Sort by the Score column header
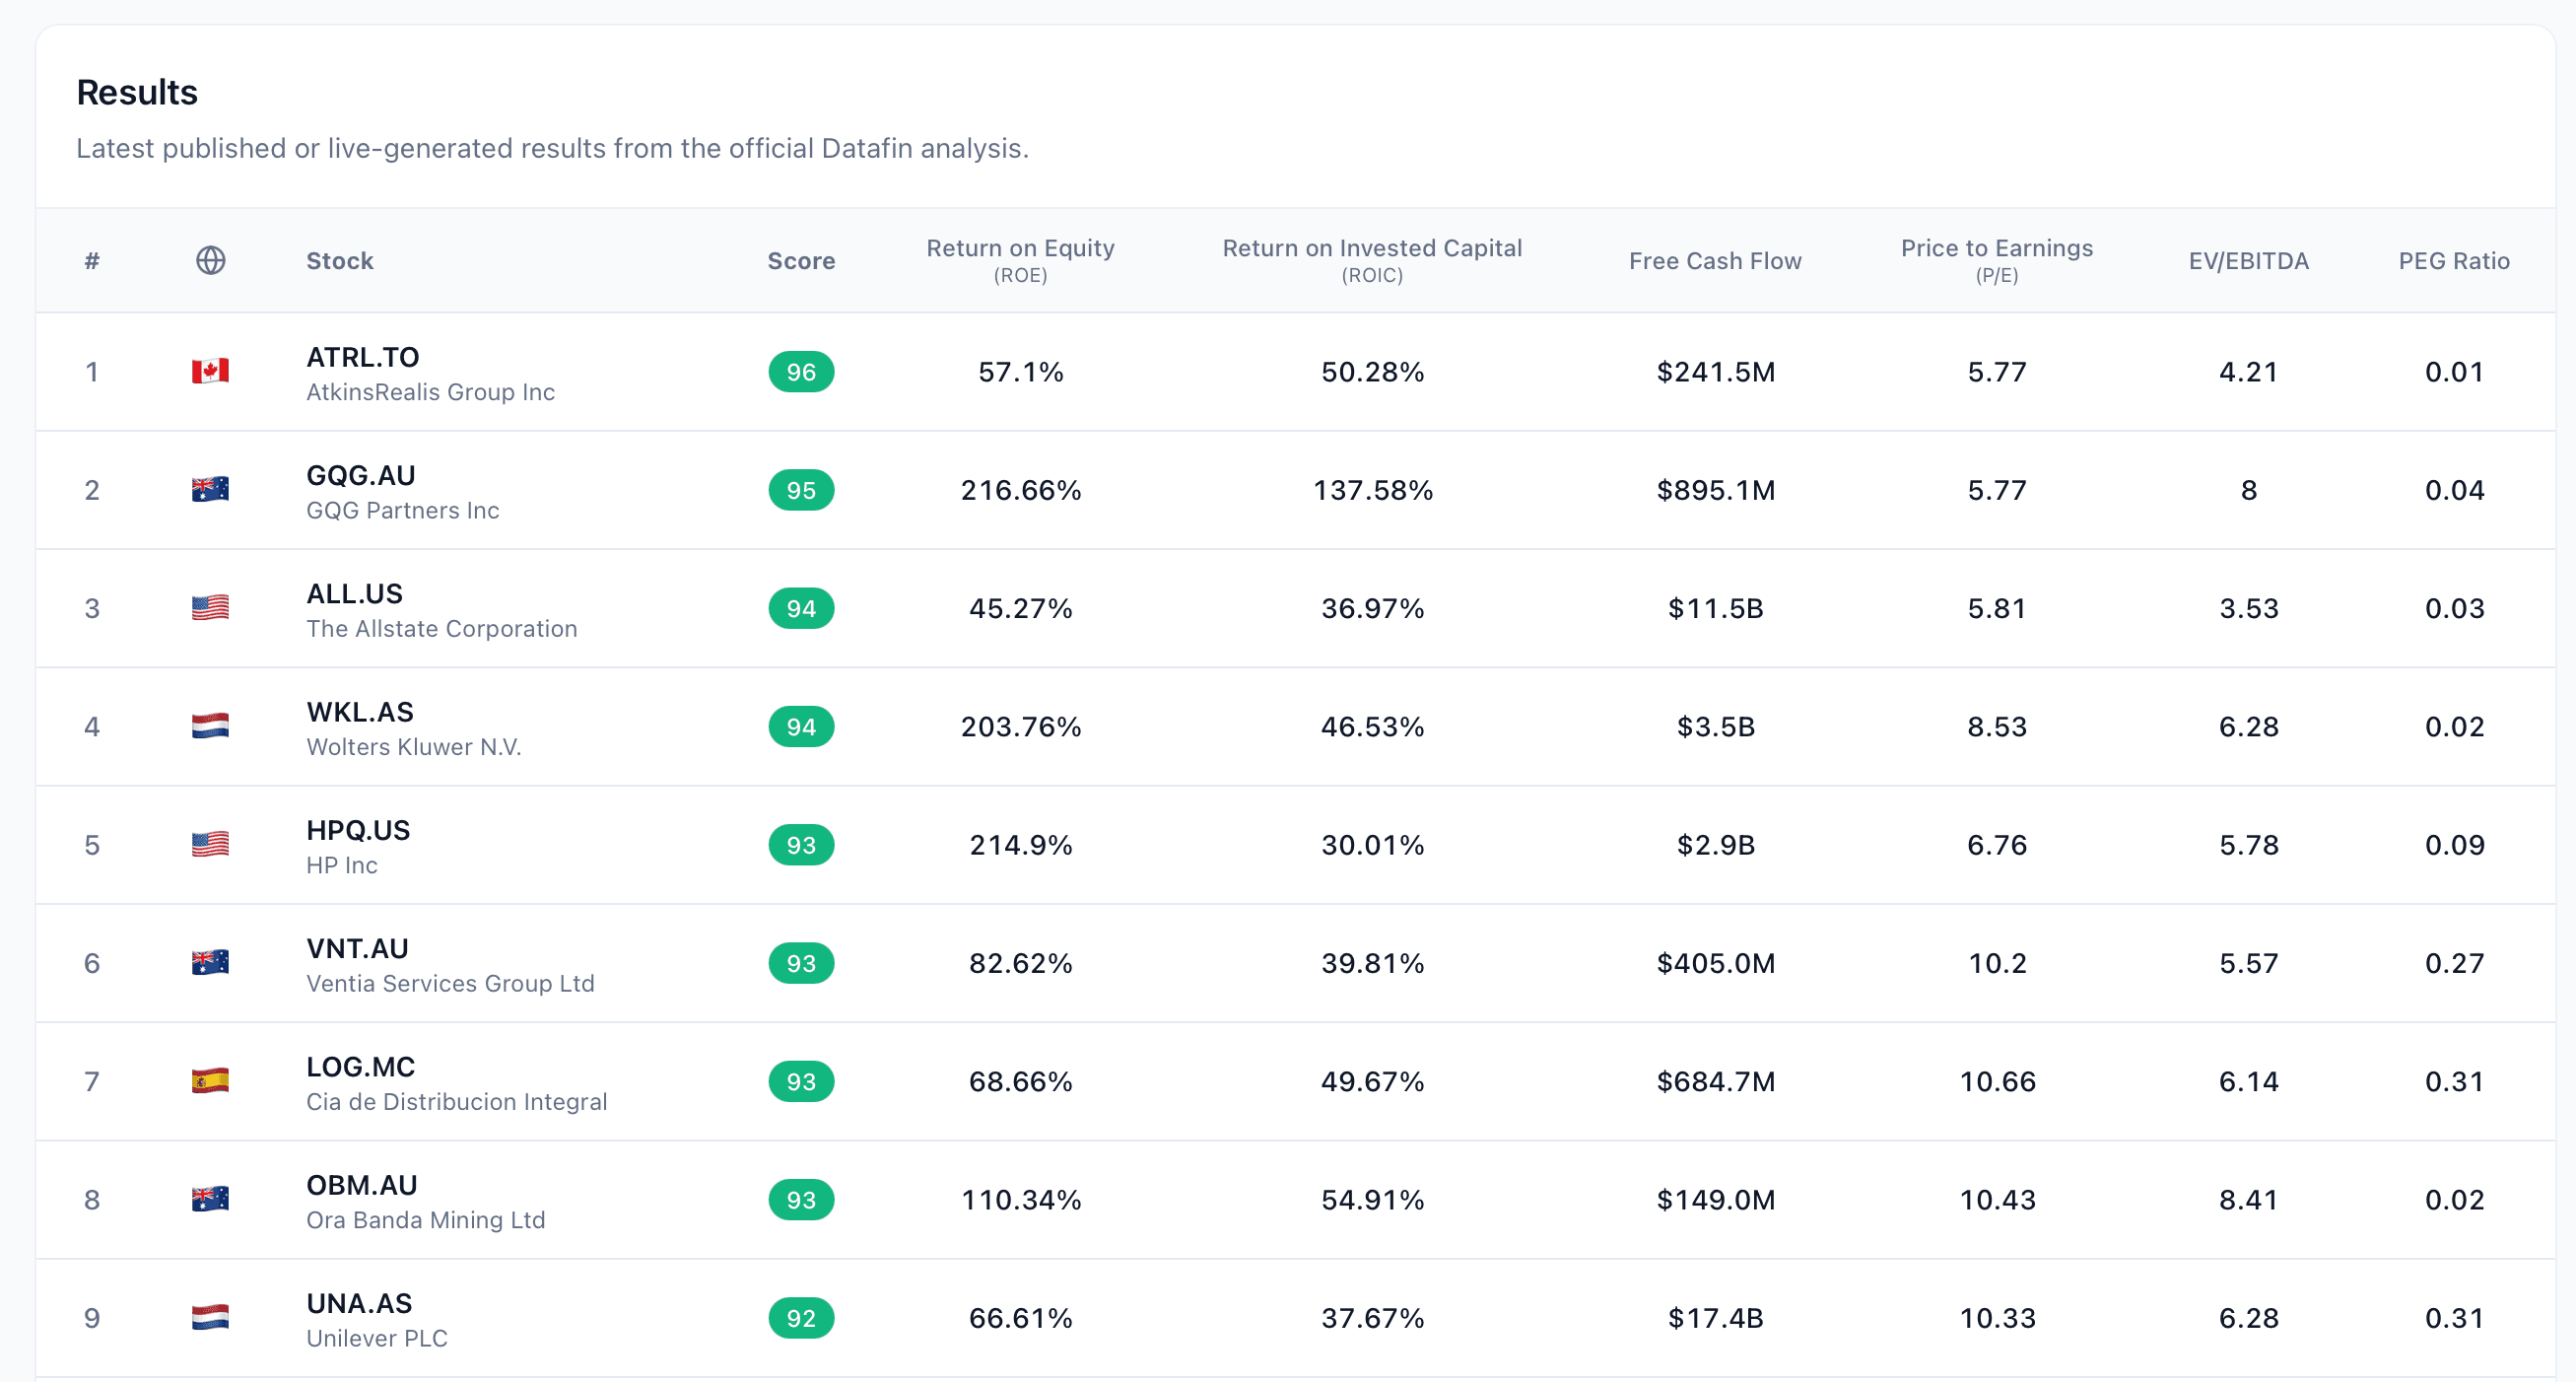2576x1382 pixels. click(801, 261)
